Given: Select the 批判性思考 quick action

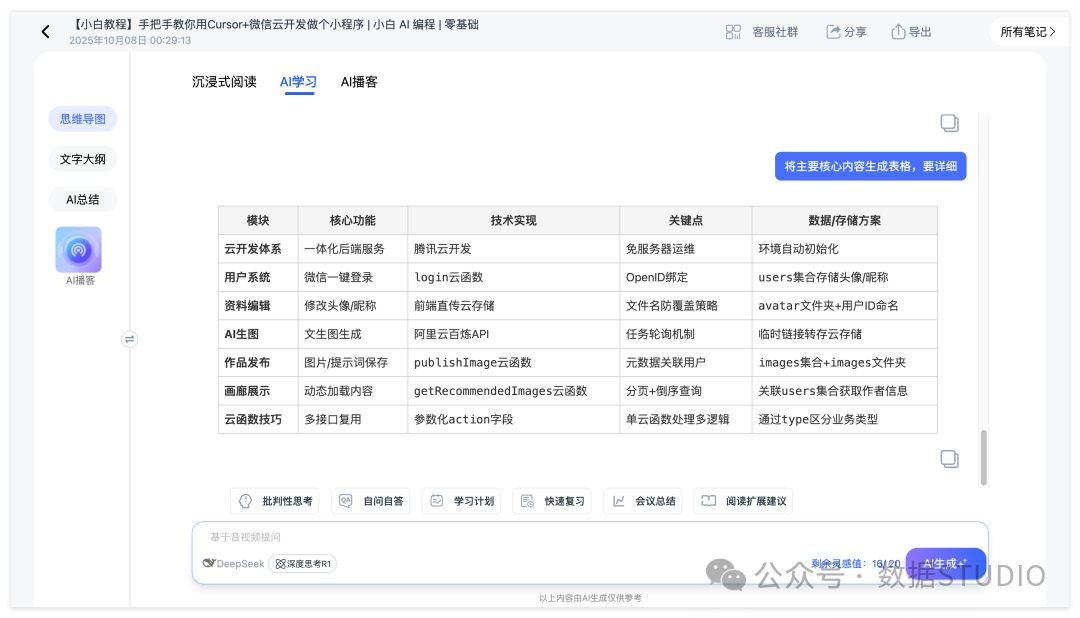Looking at the screenshot, I should tap(276, 501).
